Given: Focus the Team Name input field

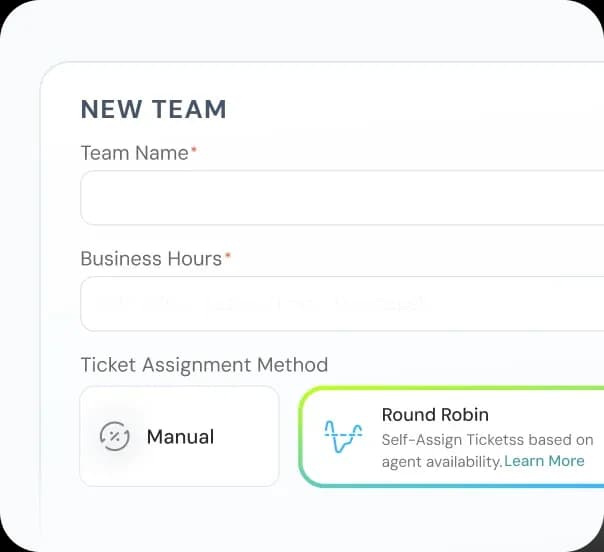Looking at the screenshot, I should coord(340,198).
